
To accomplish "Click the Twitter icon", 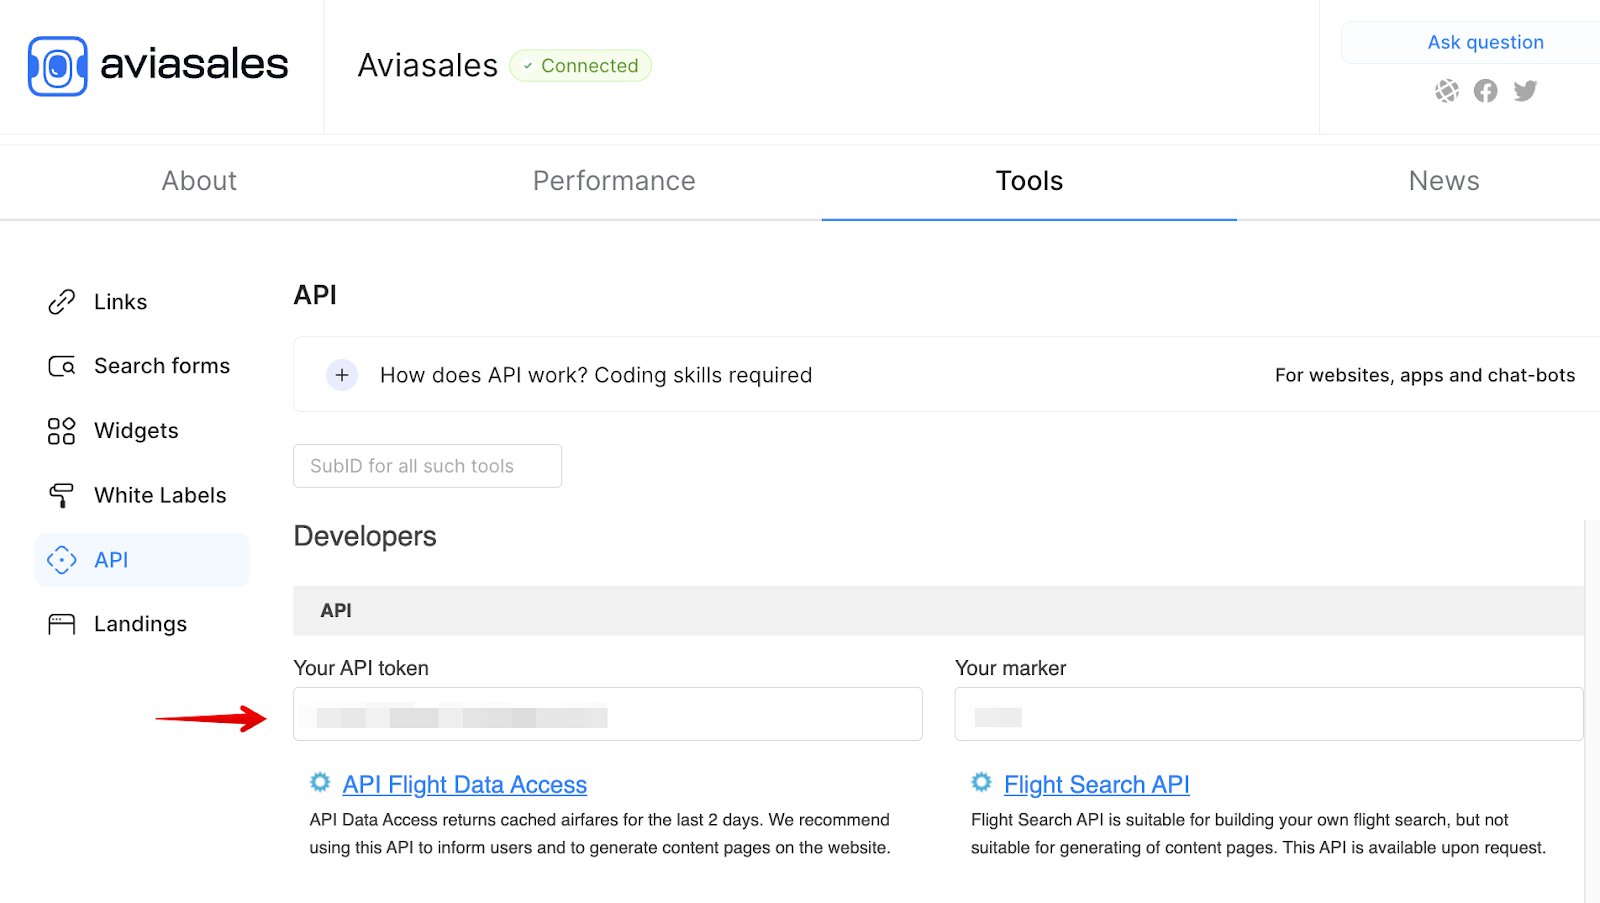I will 1525,90.
